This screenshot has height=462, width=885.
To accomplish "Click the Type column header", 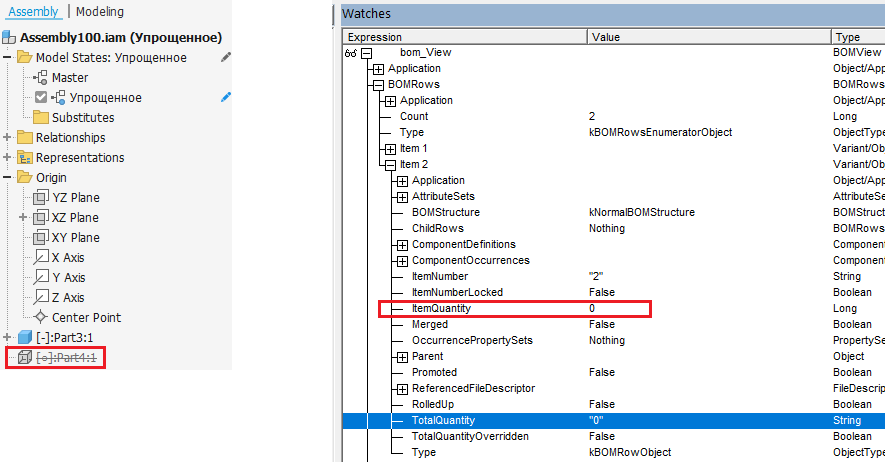I will (858, 37).
